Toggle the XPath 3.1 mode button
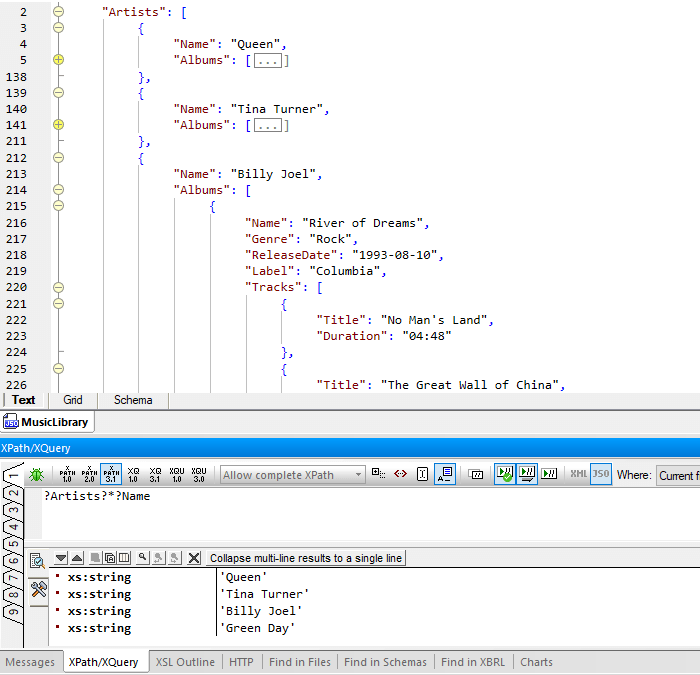The height and width of the screenshot is (675, 700). coord(110,474)
